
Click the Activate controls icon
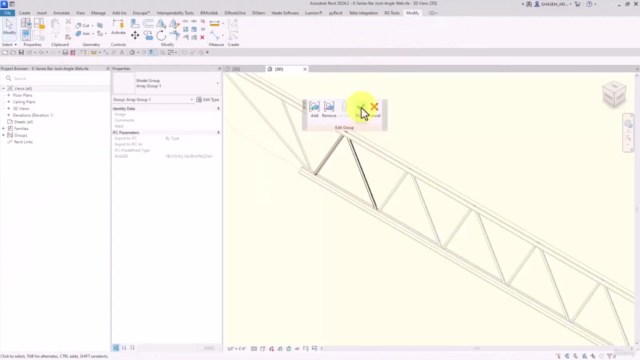coord(118,27)
